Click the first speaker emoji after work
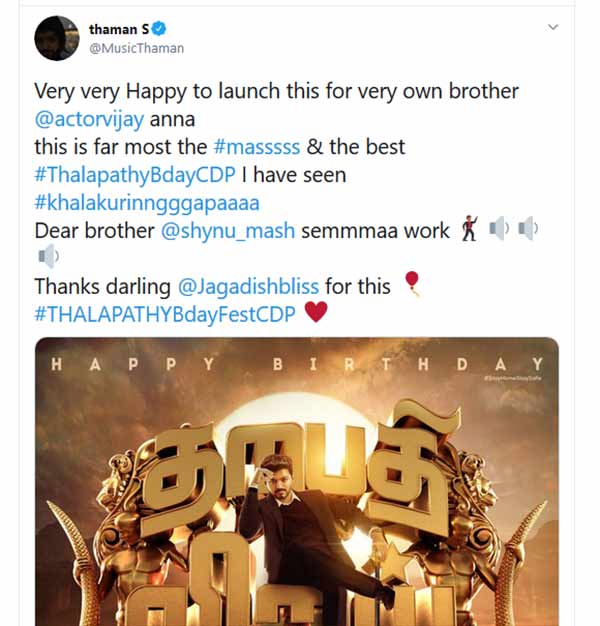600x626 pixels. (499, 230)
